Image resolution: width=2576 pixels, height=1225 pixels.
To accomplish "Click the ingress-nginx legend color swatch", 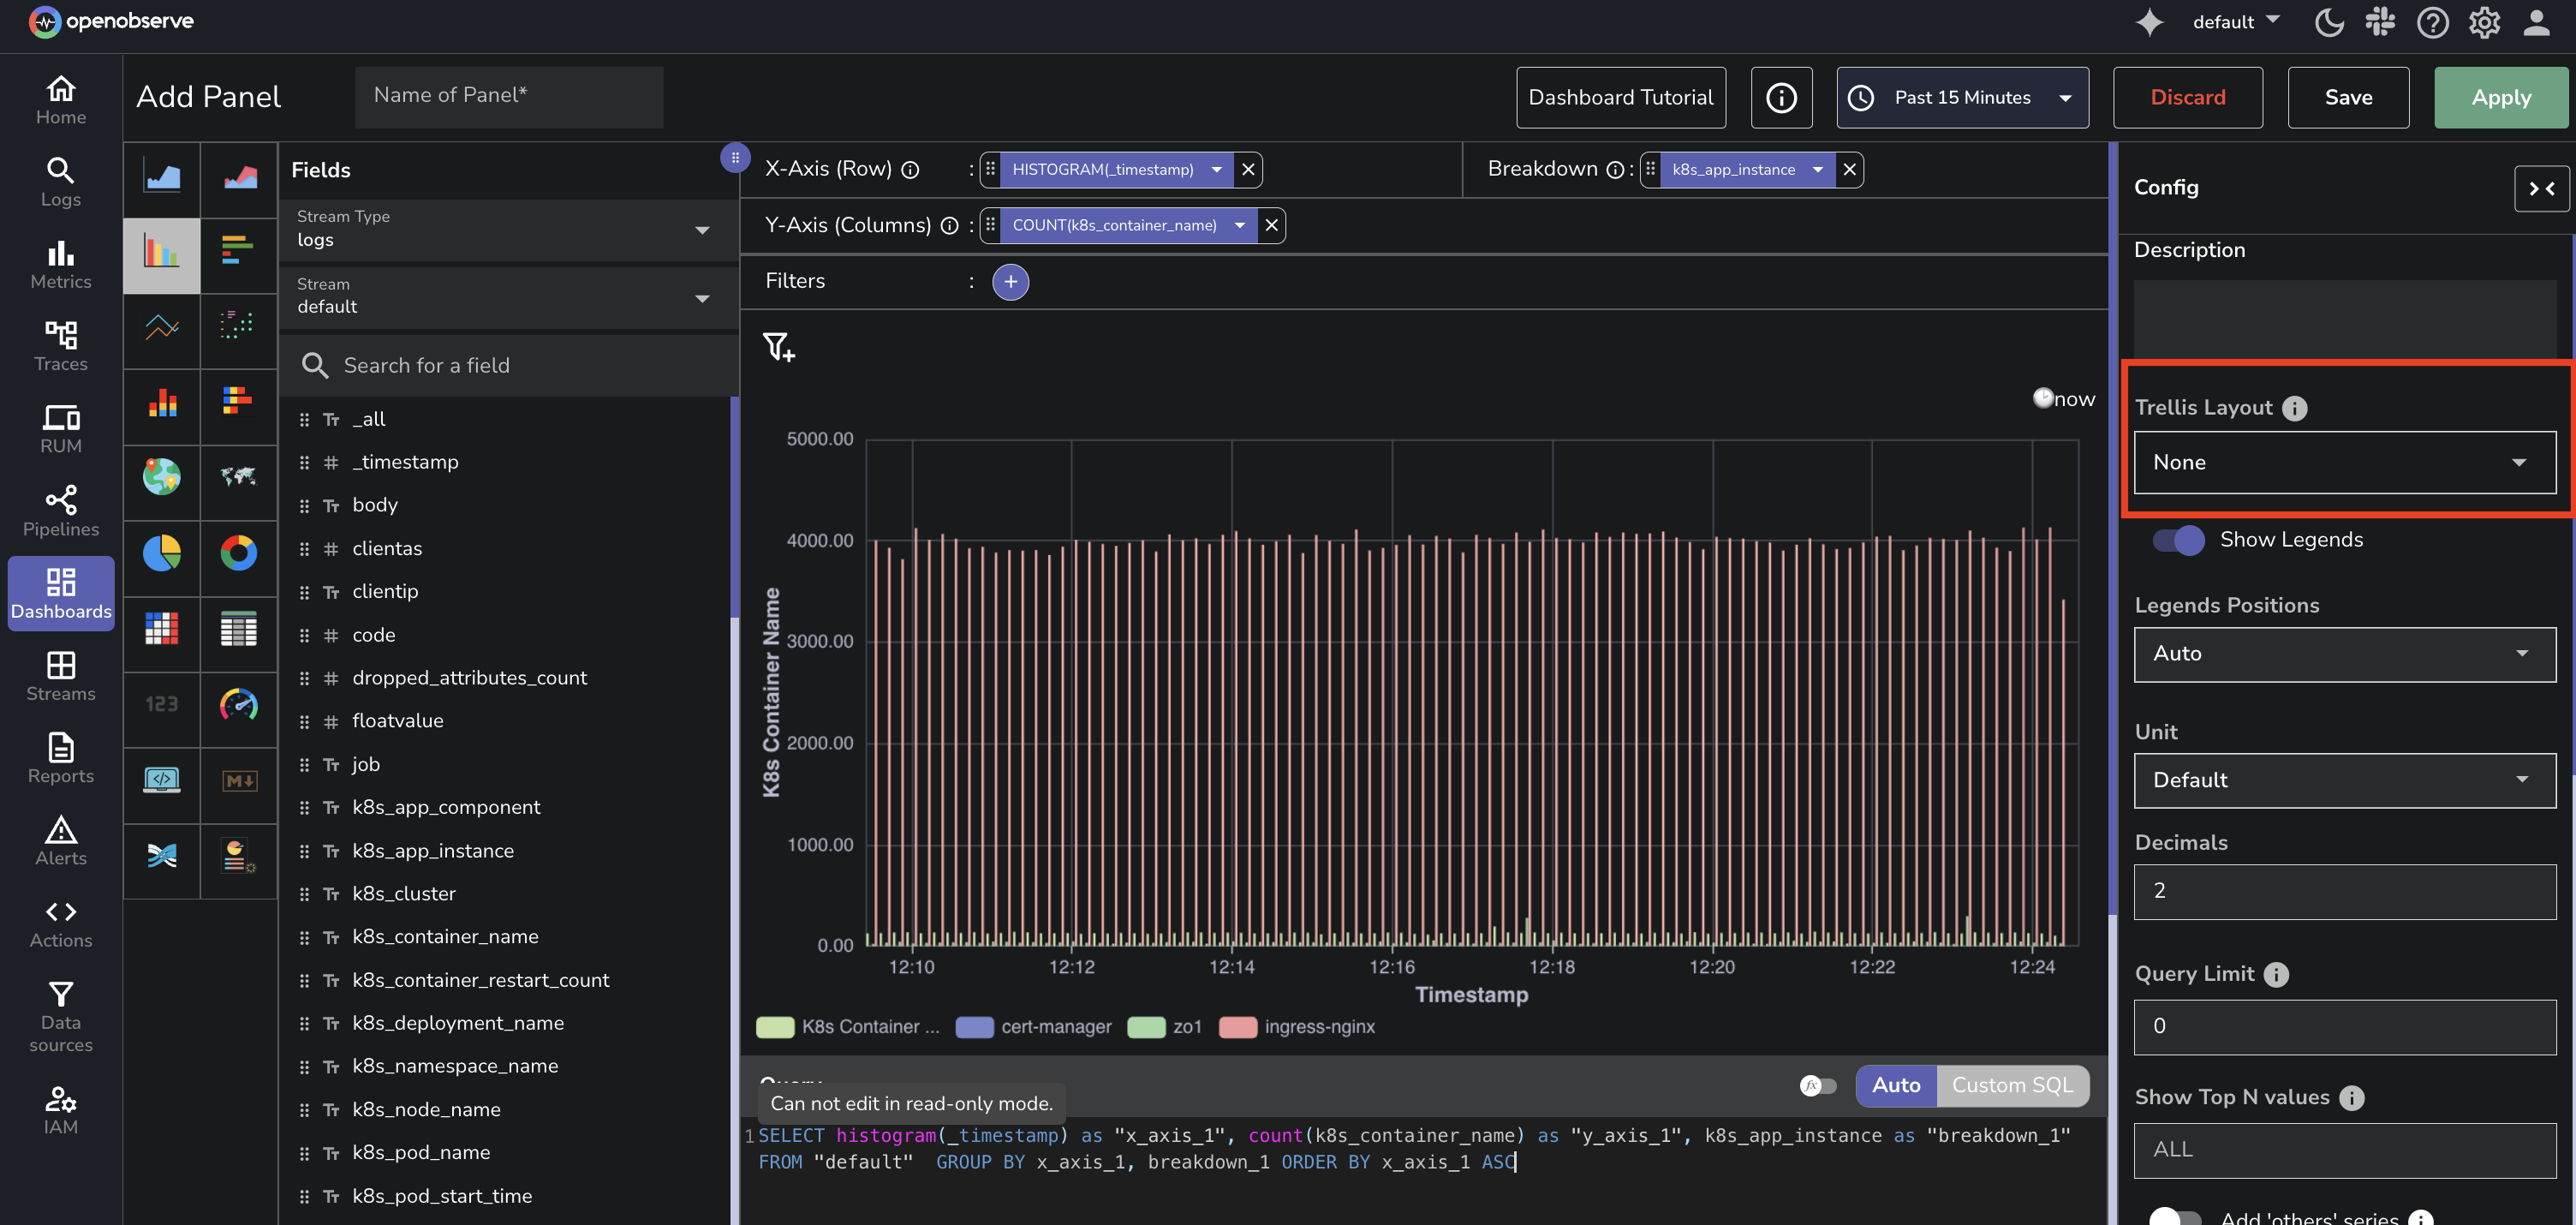I will tap(1237, 1027).
